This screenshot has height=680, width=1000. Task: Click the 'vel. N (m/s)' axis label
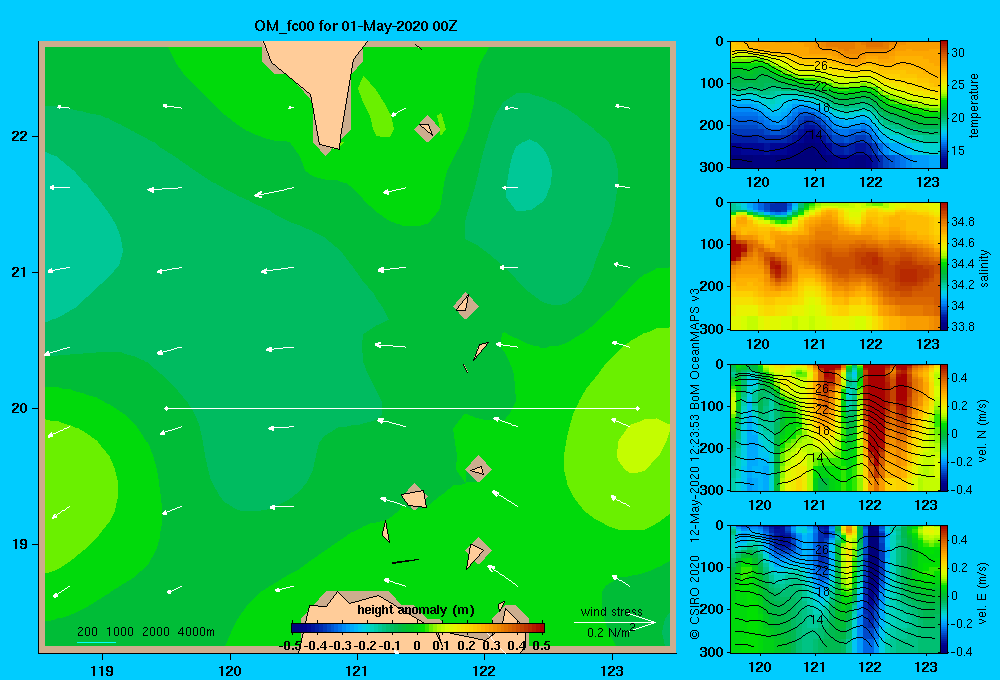982,431
